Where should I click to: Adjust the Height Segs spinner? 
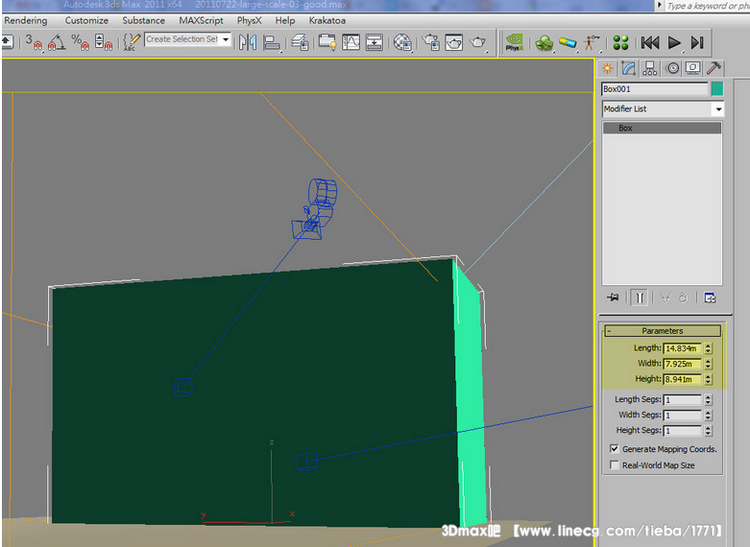(708, 431)
